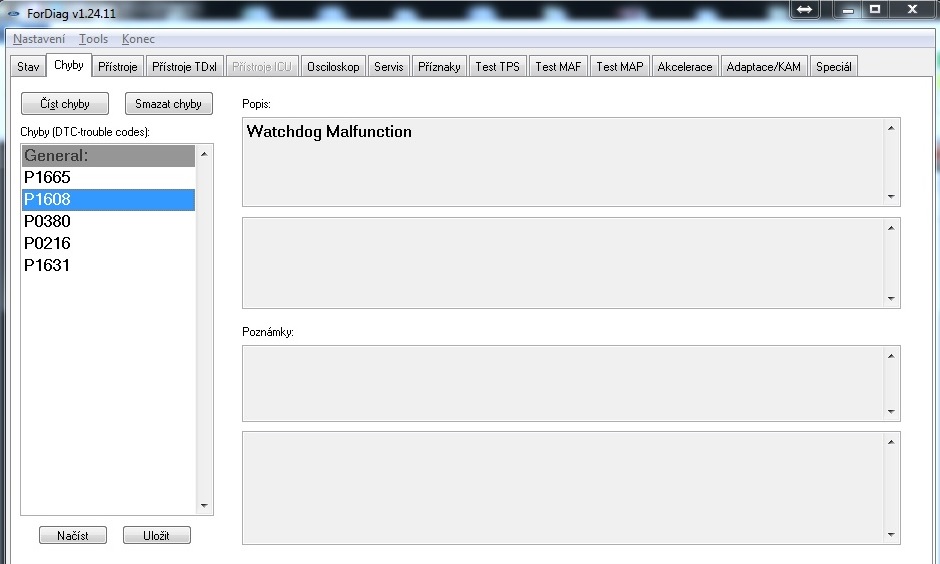
Task: Switch to the Osciloskop tab
Action: 333,67
